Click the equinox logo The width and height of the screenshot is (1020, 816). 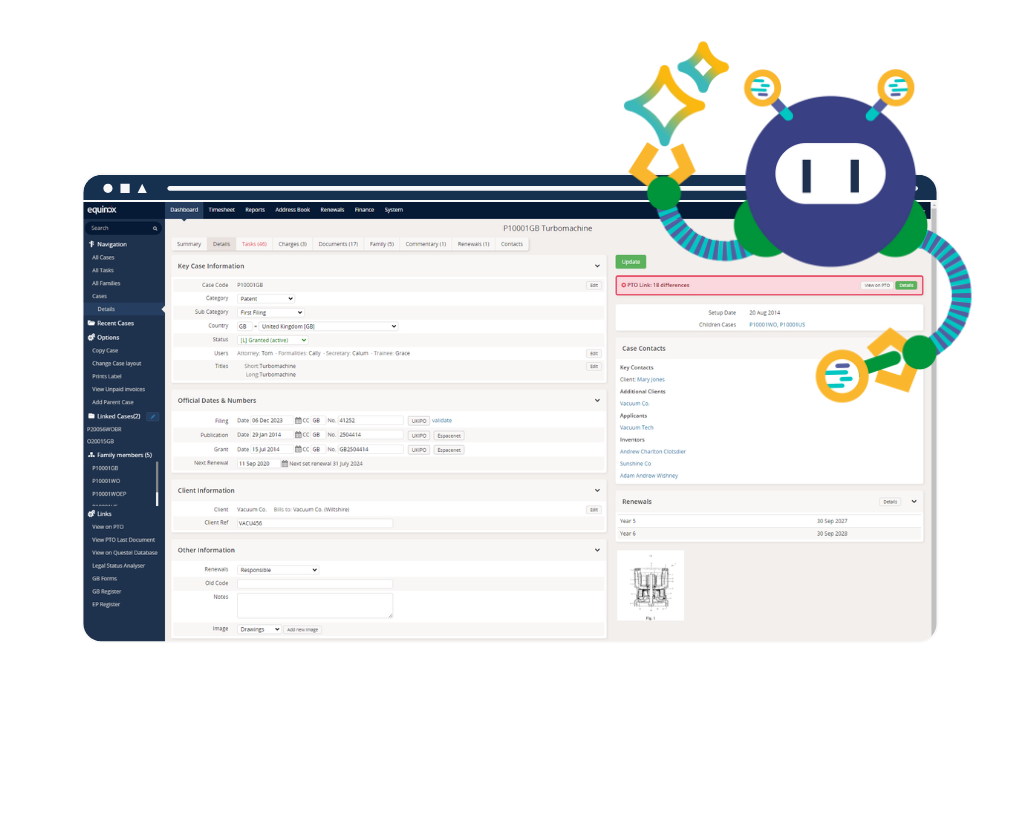[x=104, y=211]
